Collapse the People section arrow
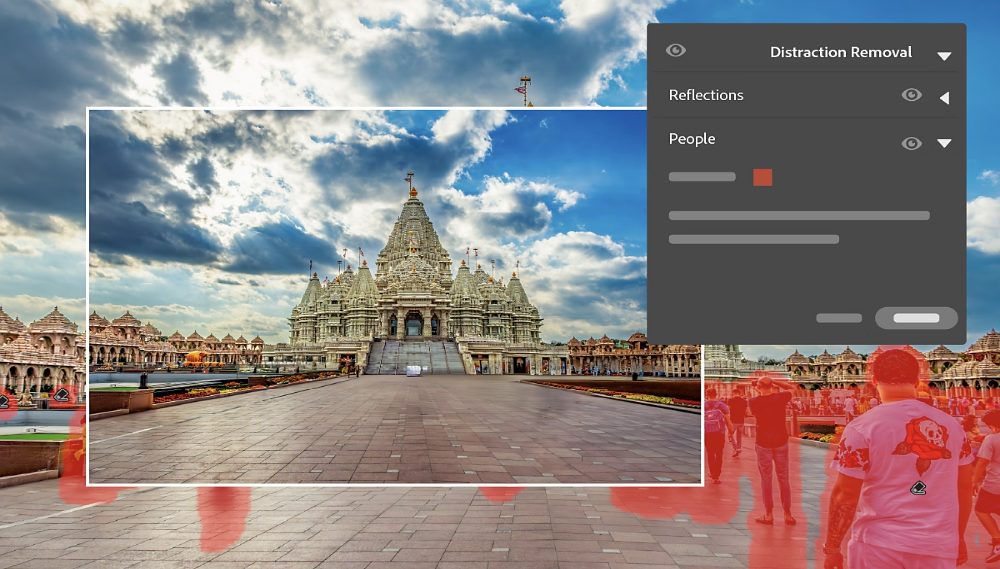 (x=944, y=143)
